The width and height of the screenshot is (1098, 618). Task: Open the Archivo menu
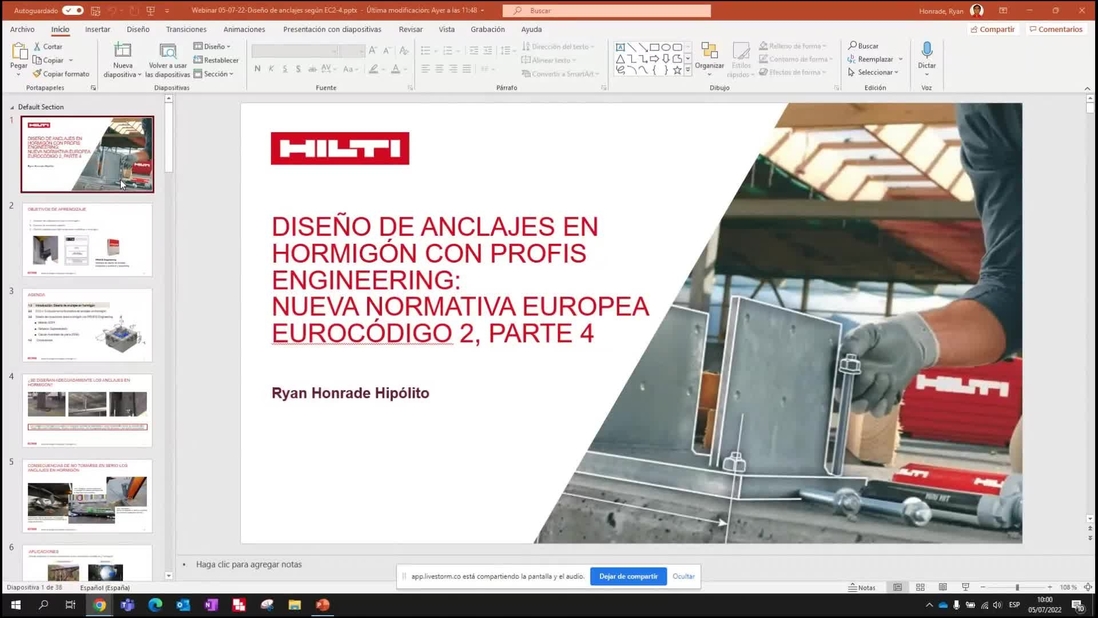pos(22,29)
